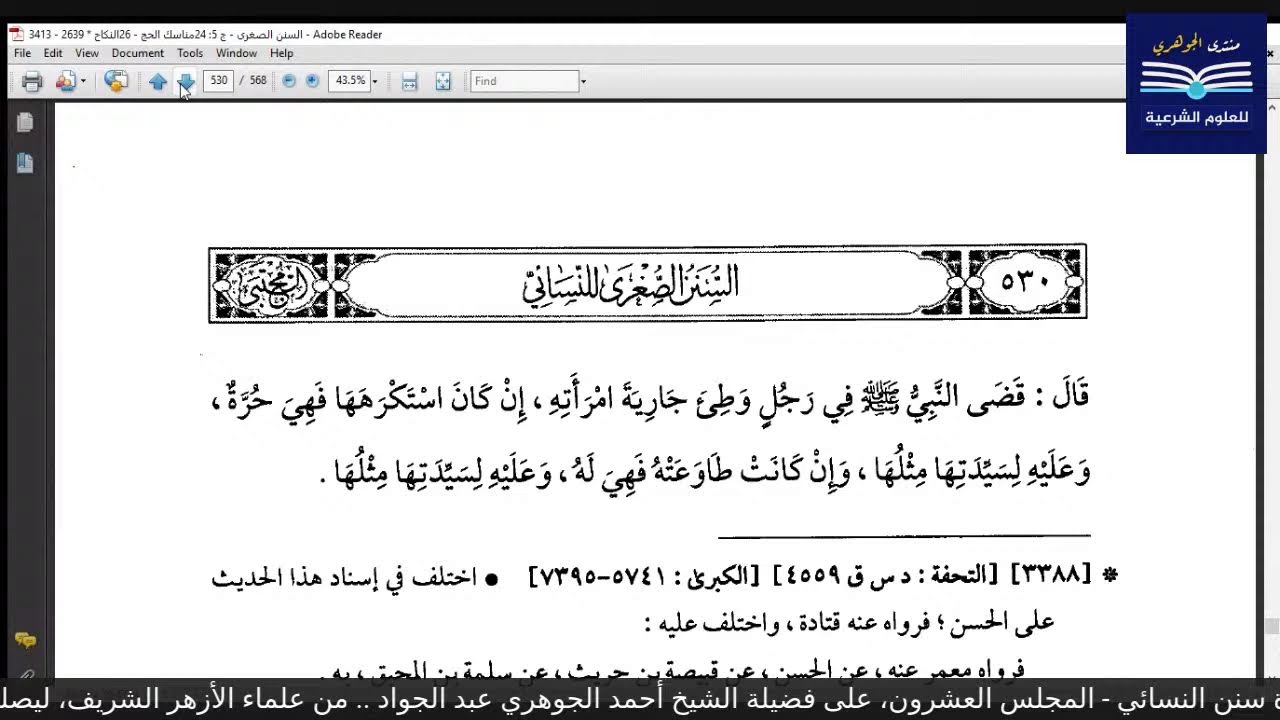The width and height of the screenshot is (1280, 720).
Task: Open the Tools menu
Action: [190, 53]
